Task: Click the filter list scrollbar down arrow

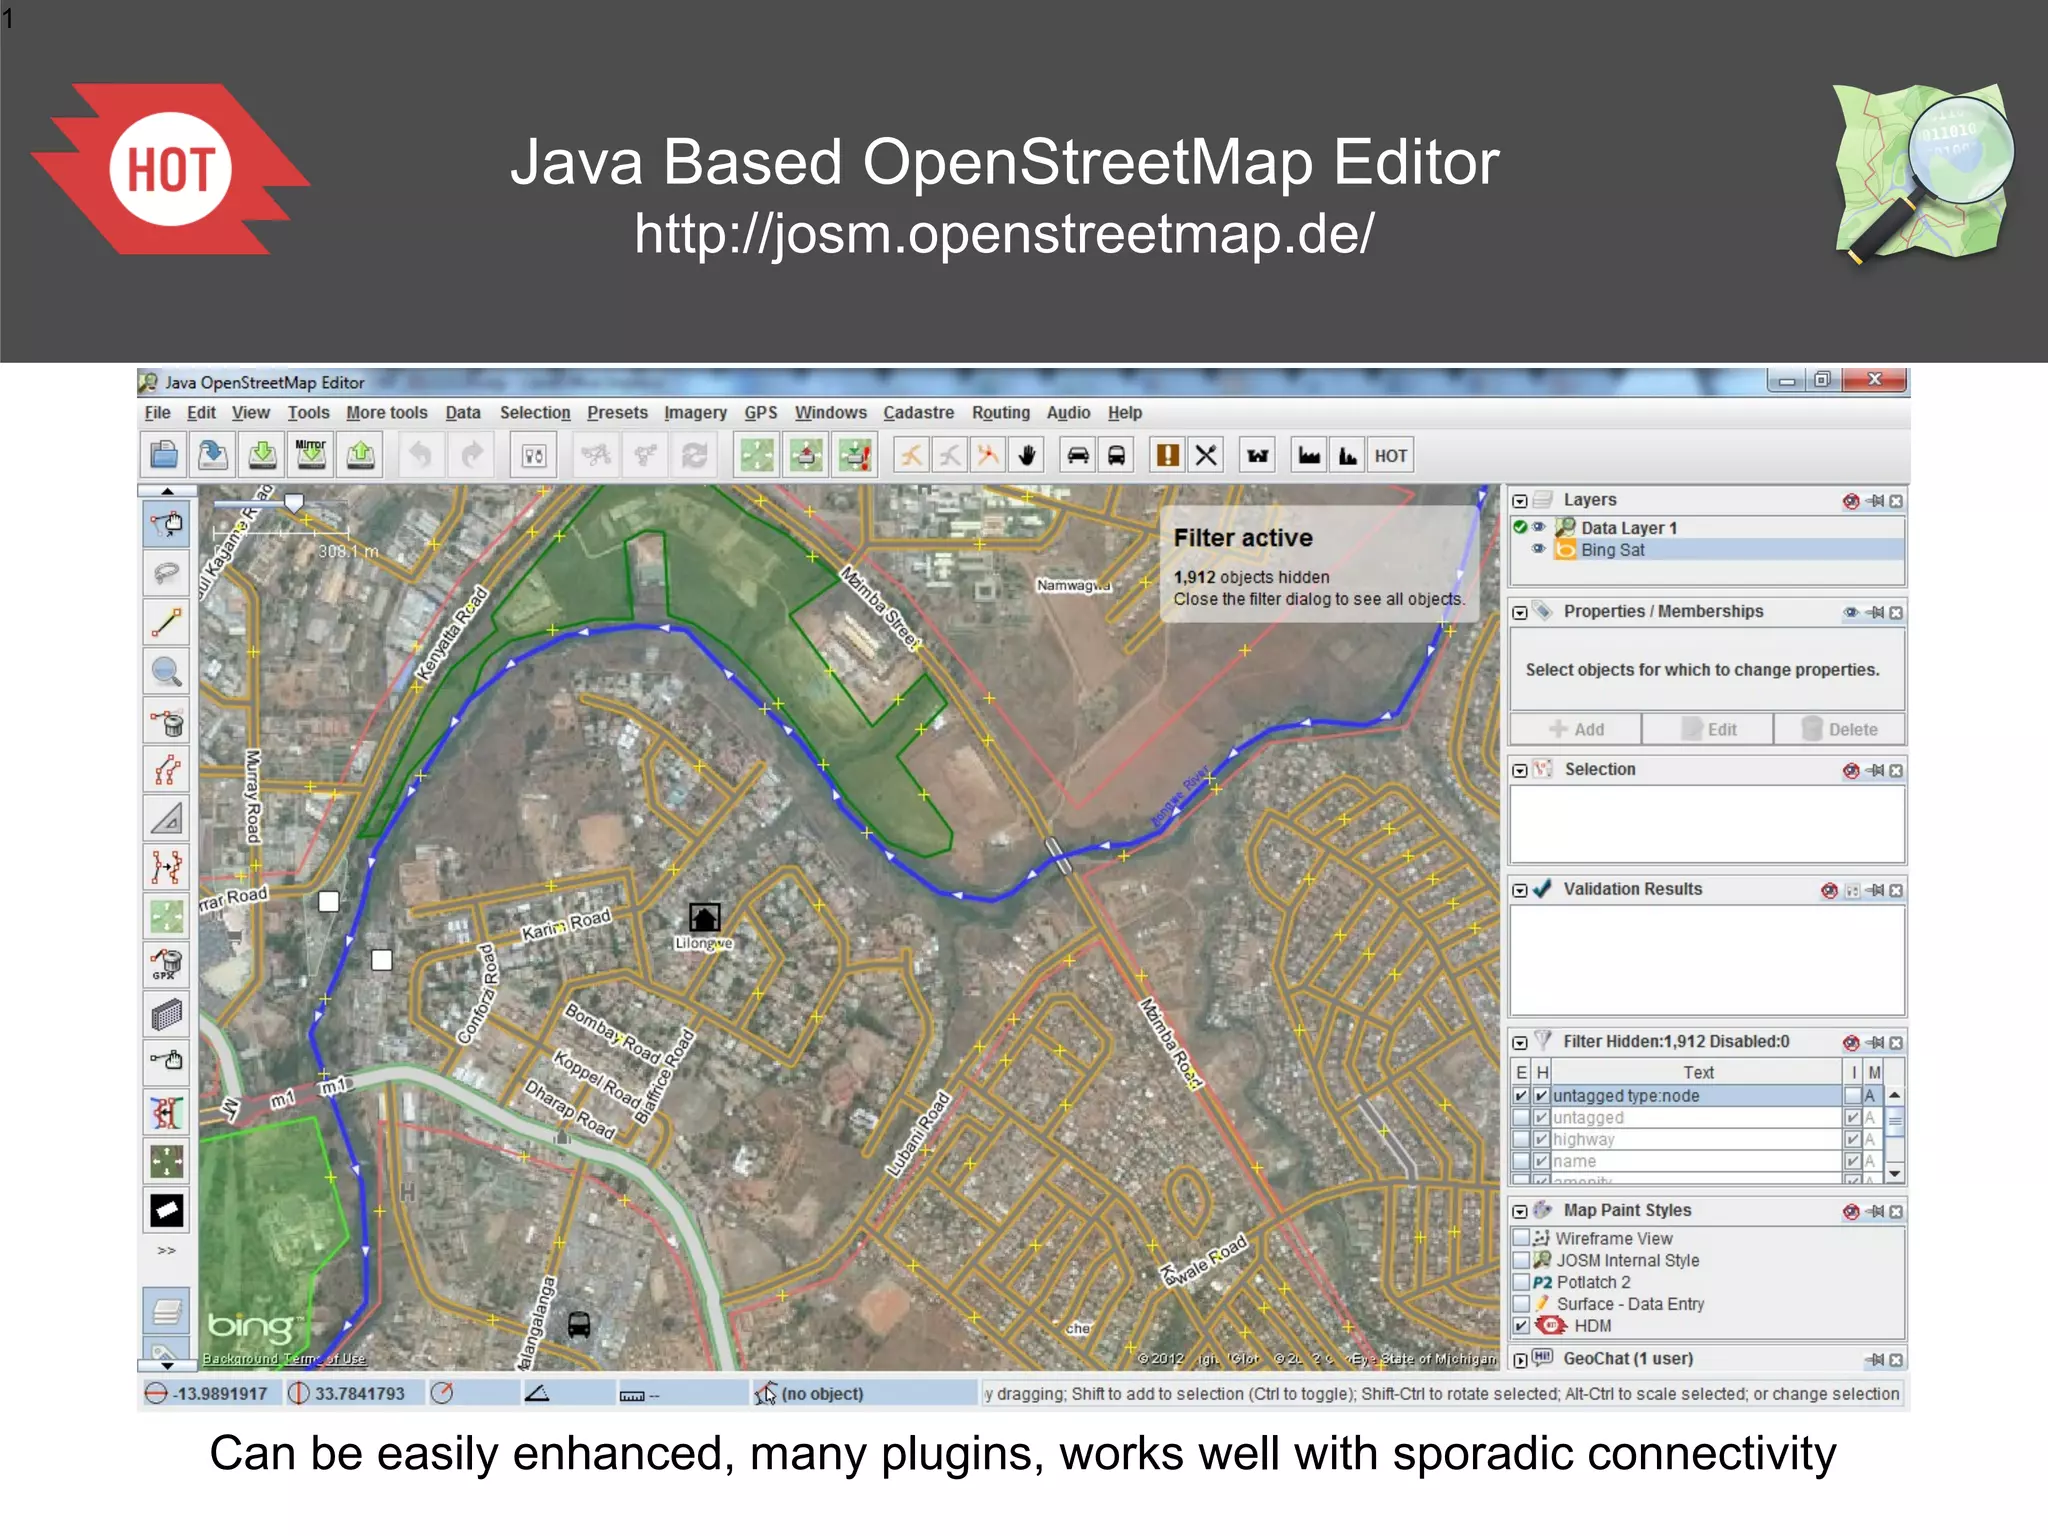Action: point(1894,1173)
